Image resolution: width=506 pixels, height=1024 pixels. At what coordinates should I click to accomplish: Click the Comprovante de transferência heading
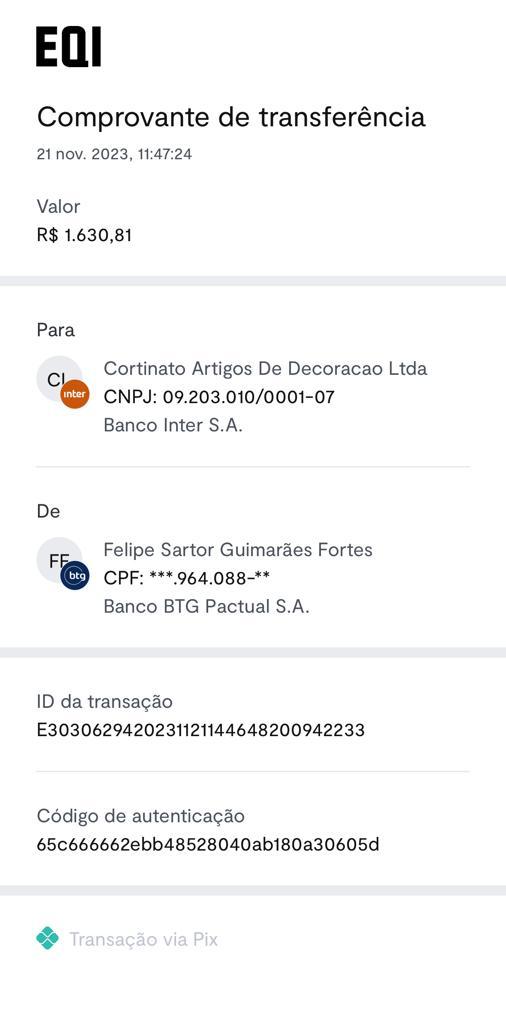click(x=231, y=118)
